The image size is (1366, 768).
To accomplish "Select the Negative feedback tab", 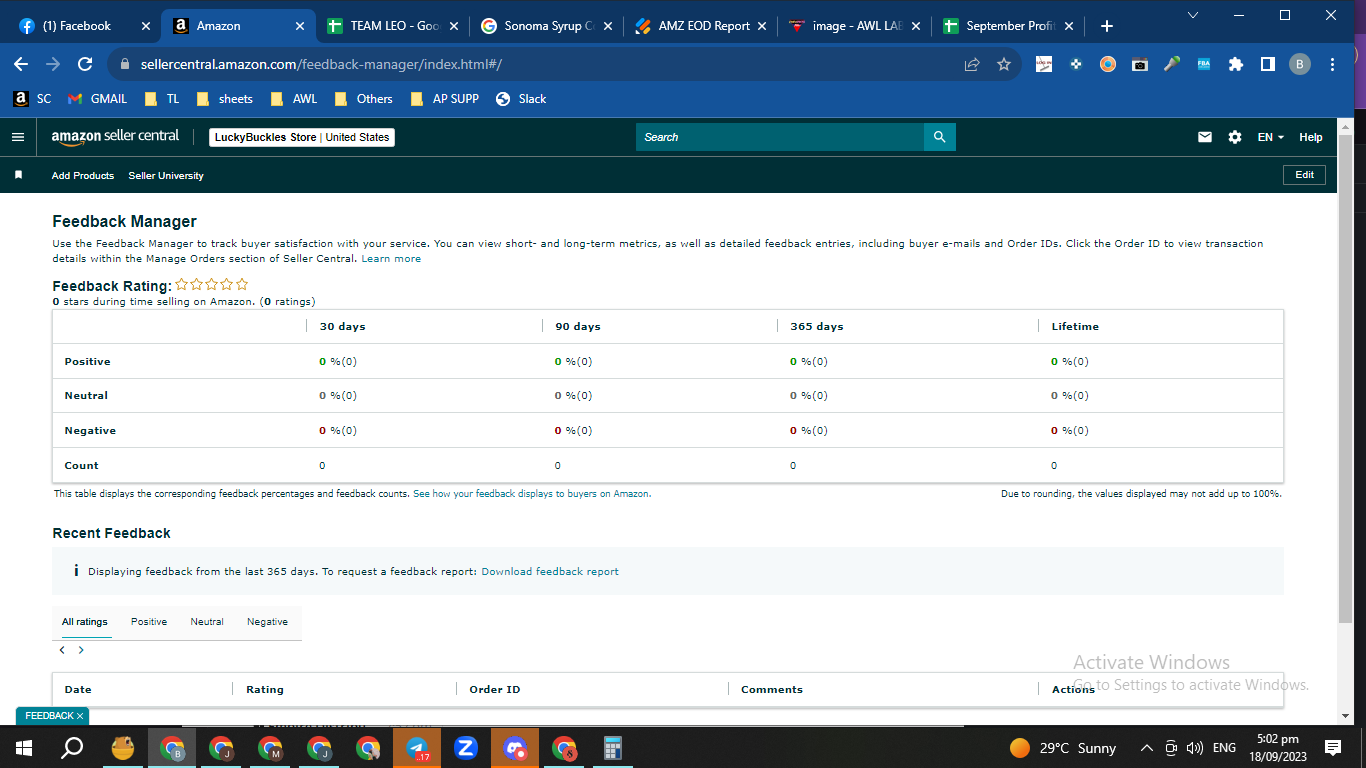I will tap(267, 622).
